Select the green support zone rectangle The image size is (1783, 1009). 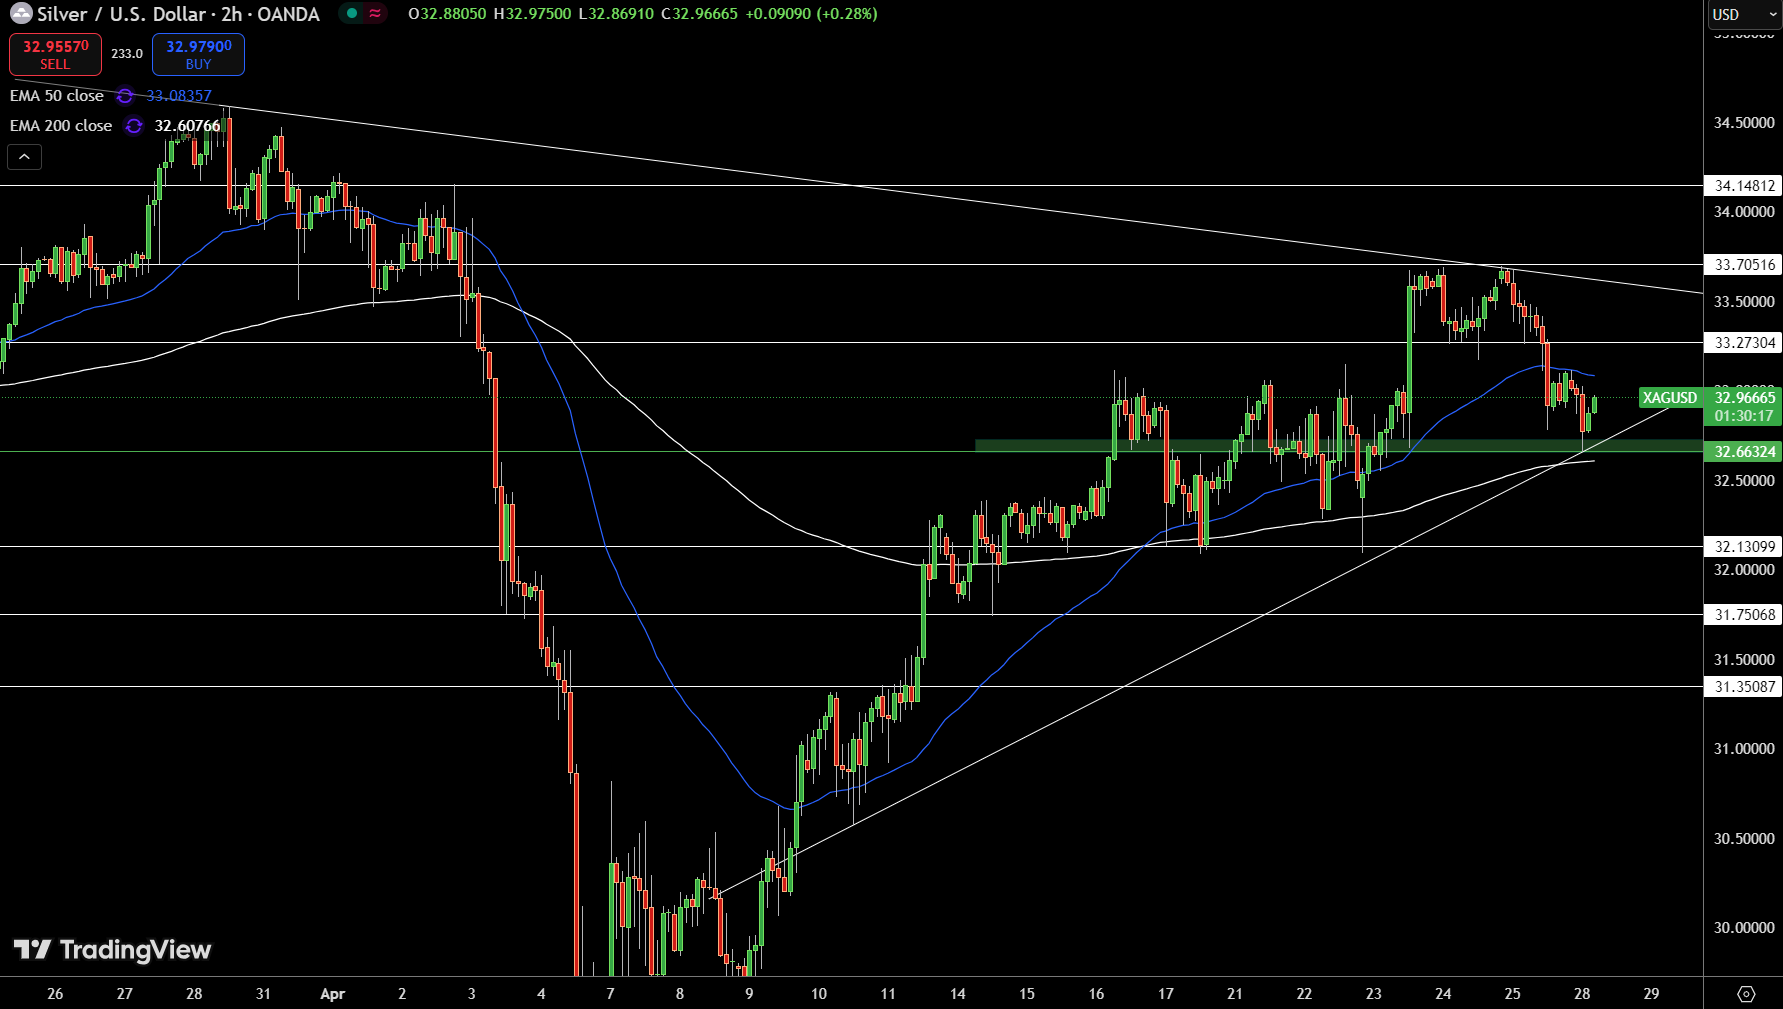pyautogui.click(x=1300, y=446)
